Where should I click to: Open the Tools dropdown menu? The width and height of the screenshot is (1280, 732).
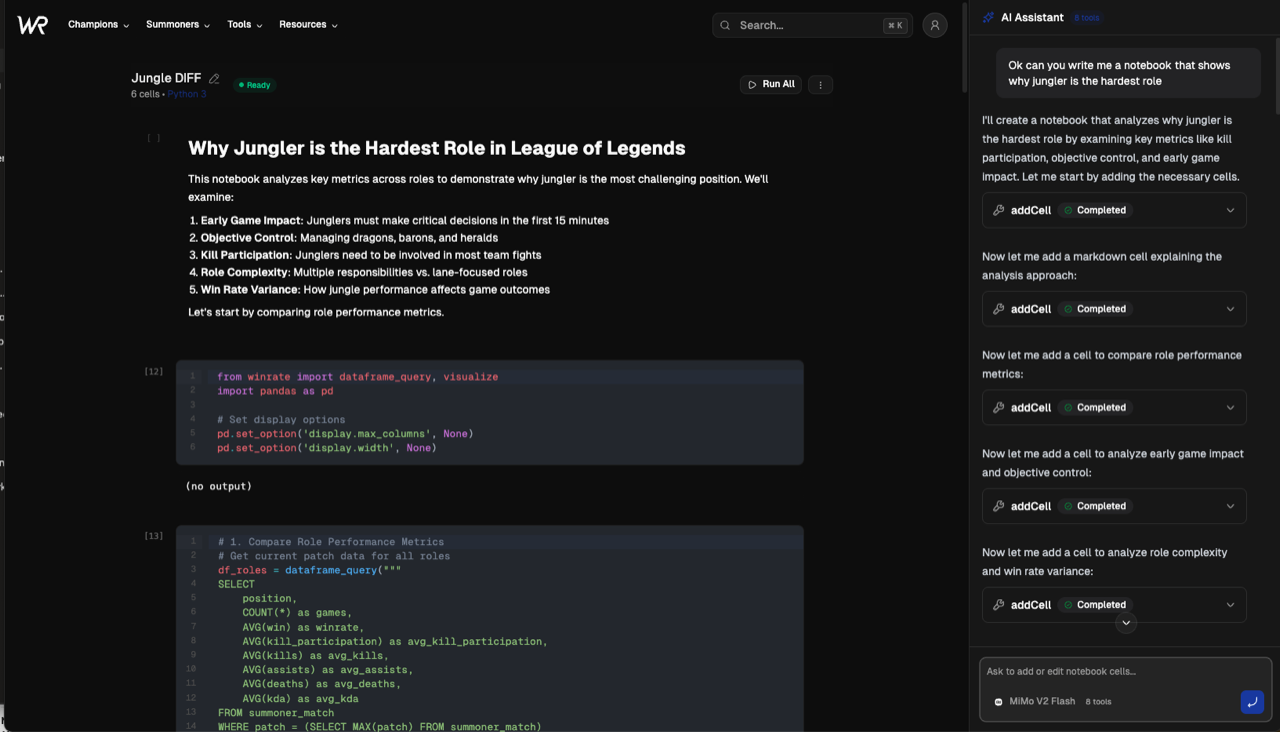coord(245,25)
